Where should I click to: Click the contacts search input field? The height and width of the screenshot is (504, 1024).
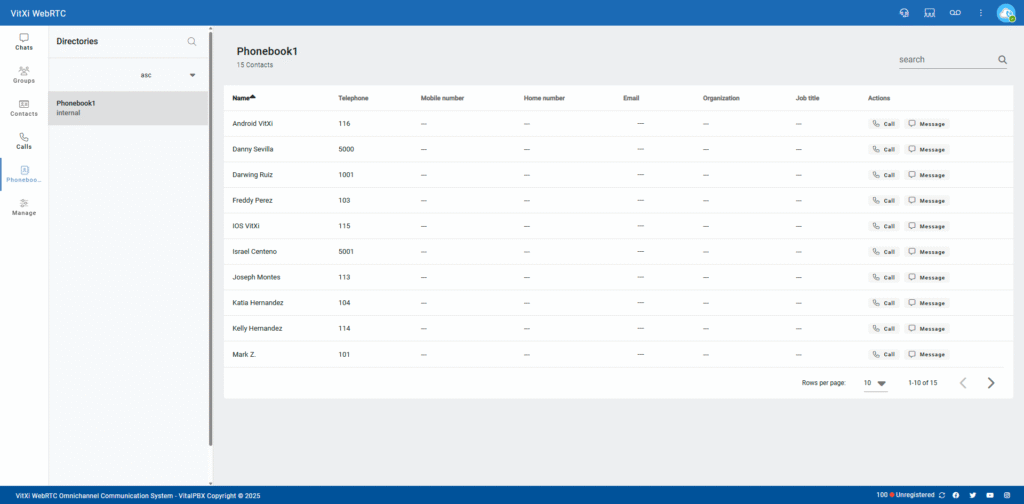[945, 60]
